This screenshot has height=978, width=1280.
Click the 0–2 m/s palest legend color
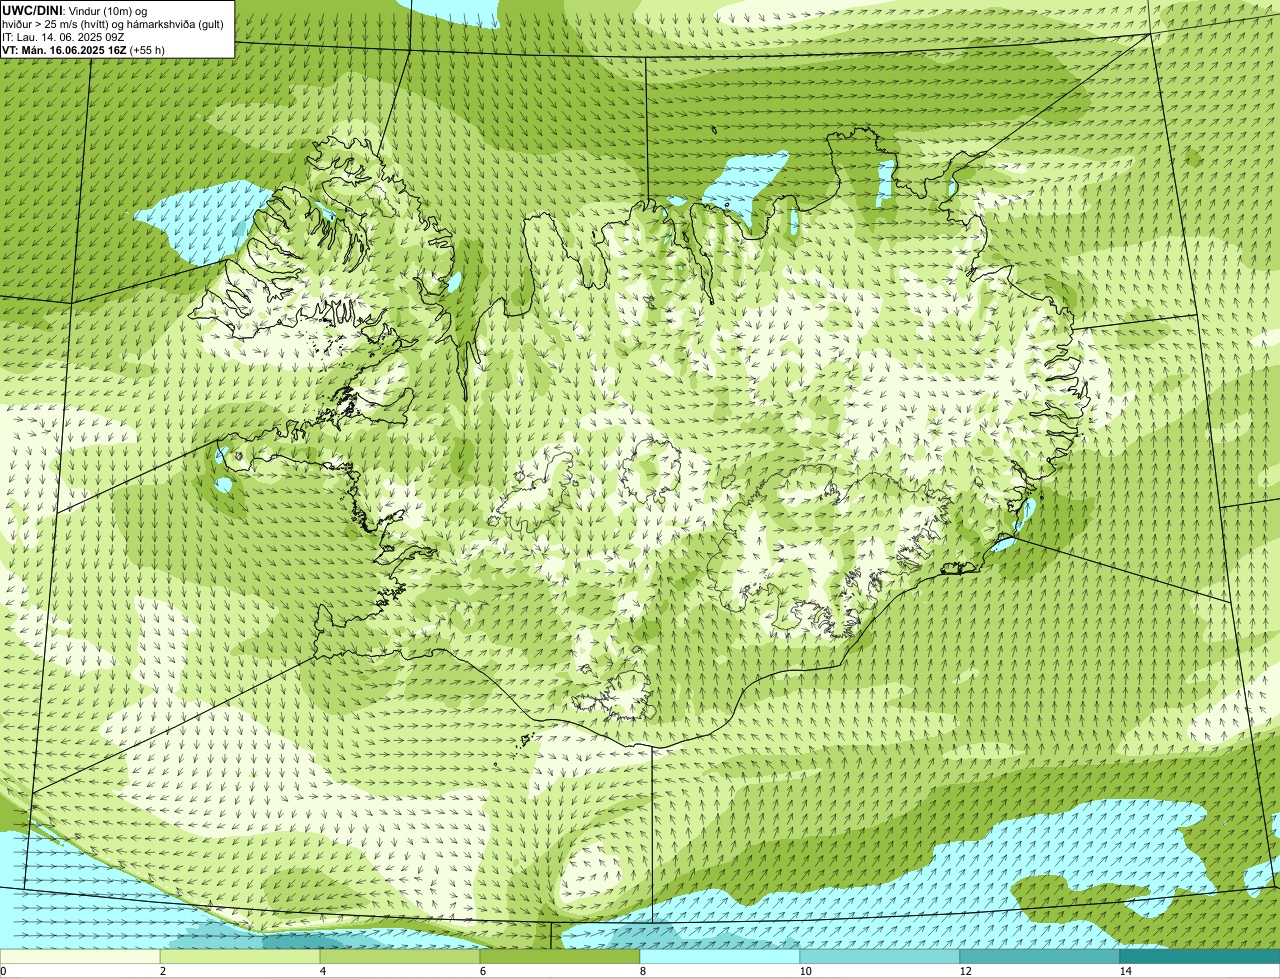(80, 956)
